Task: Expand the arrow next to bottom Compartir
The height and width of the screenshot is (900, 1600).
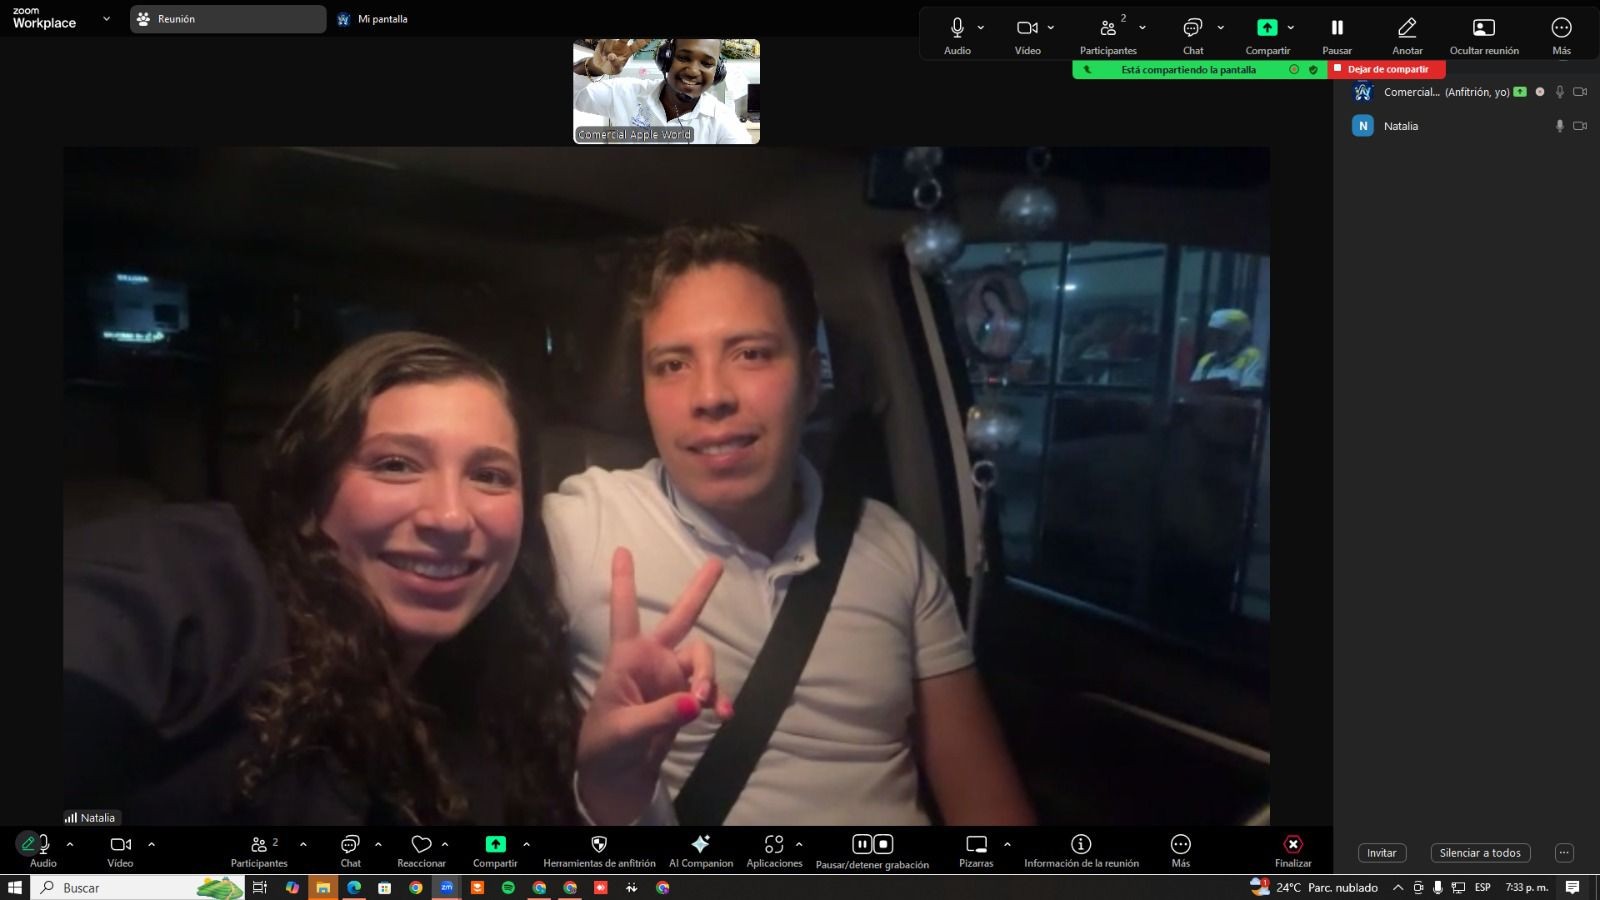Action: pos(527,844)
